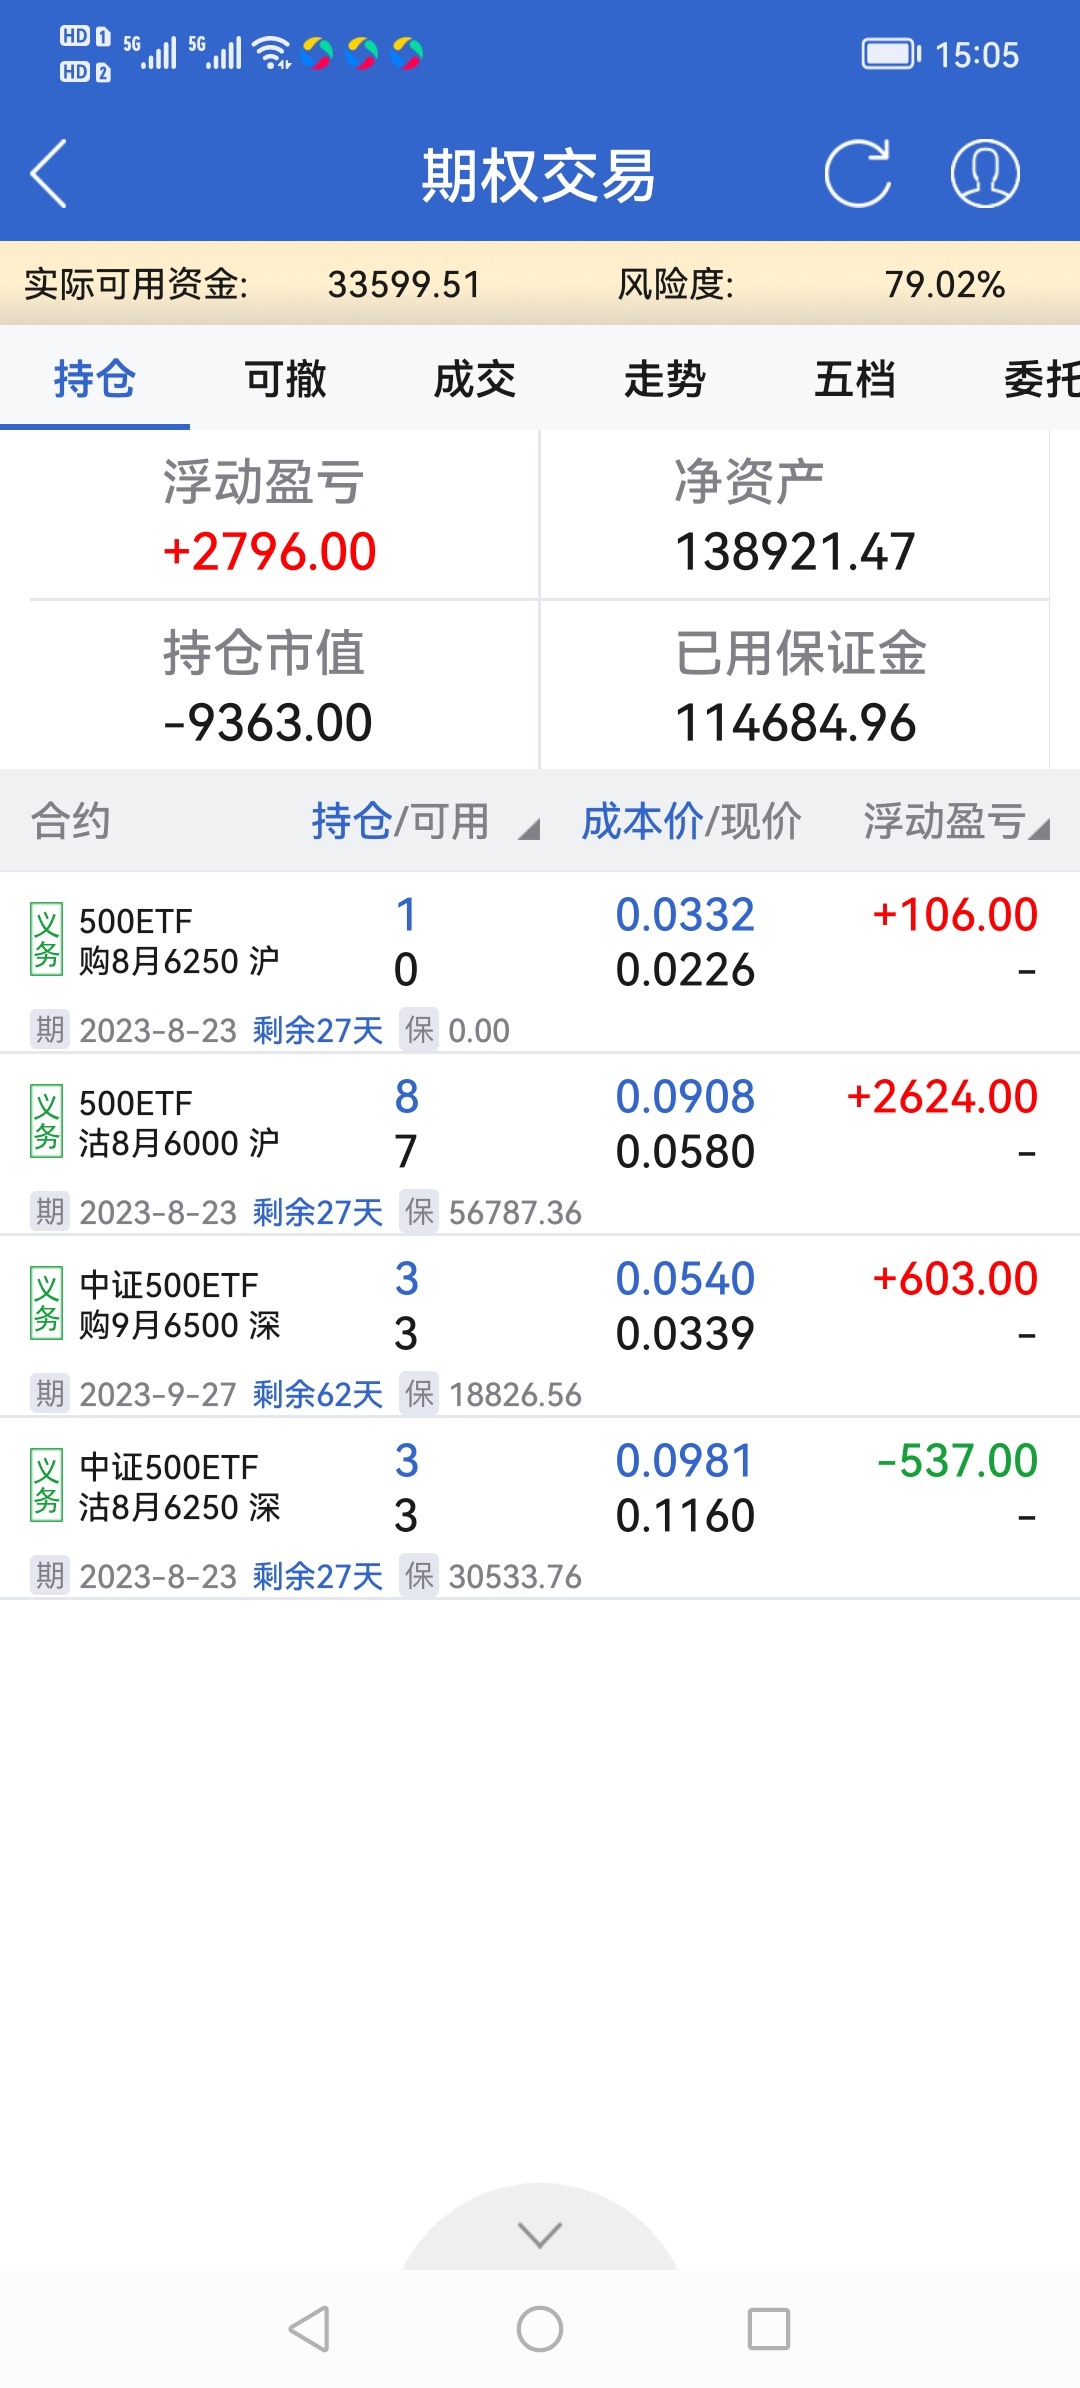Open the 委托 tab

tap(1040, 380)
